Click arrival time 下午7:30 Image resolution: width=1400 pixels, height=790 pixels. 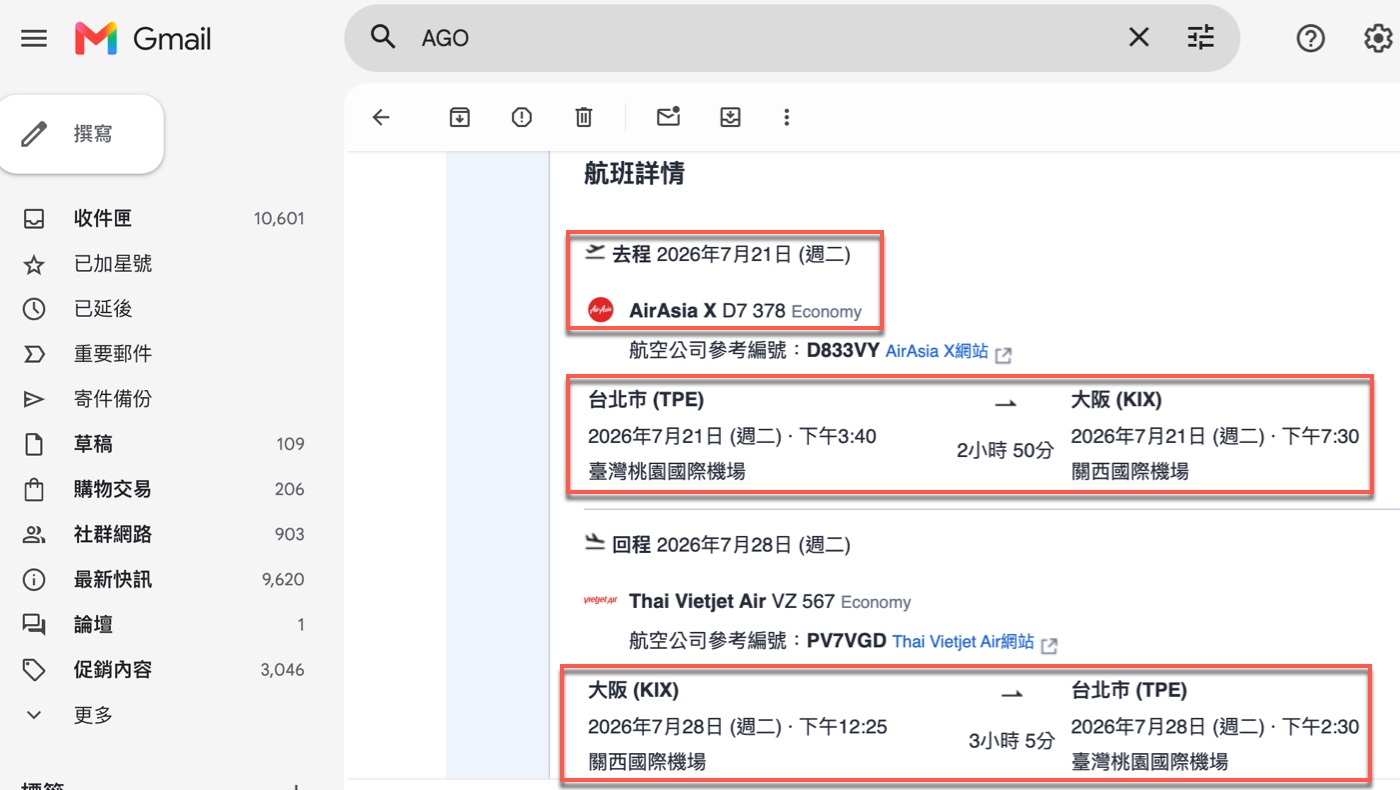[1320, 436]
